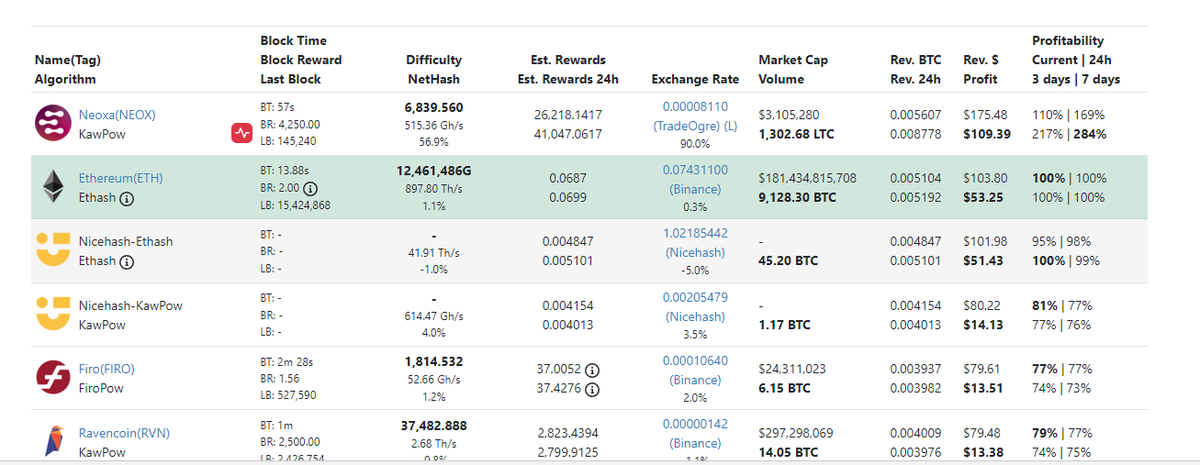Click Nicehash-KawPow profit value $14.13
This screenshot has width=1200, height=465.
pos(983,325)
